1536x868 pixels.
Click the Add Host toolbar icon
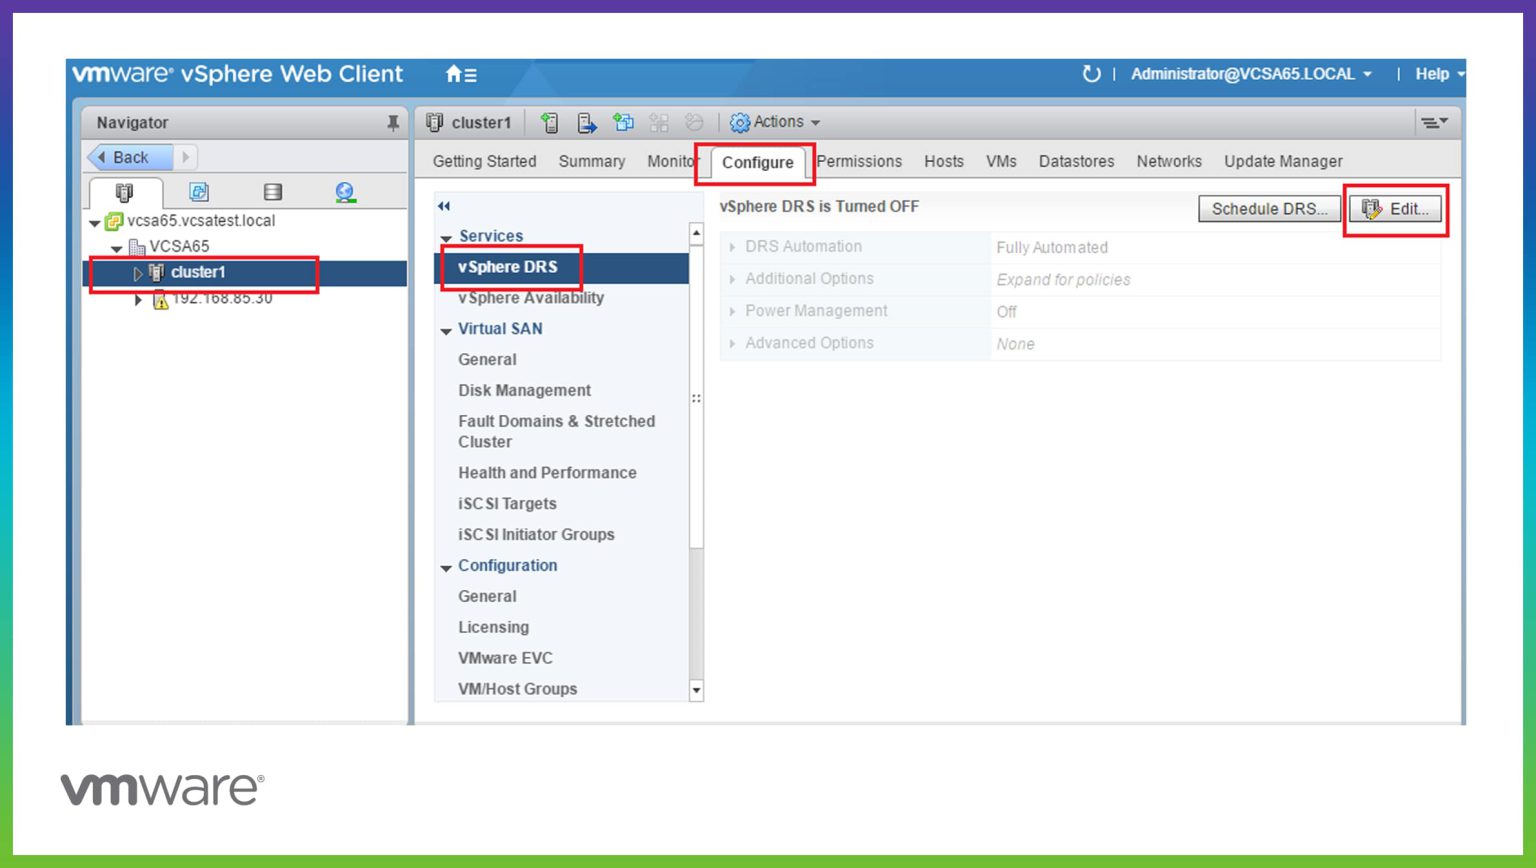pyautogui.click(x=549, y=122)
